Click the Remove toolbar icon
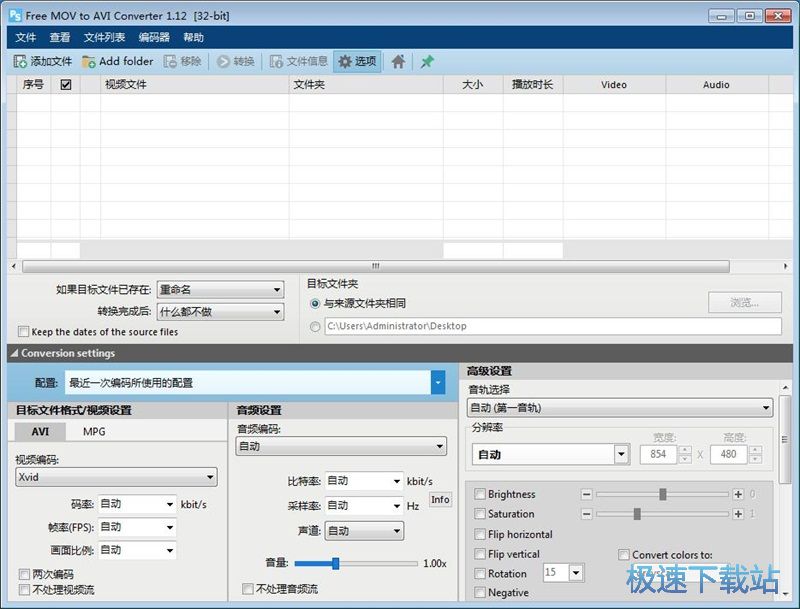The image size is (800, 609). (x=171, y=61)
